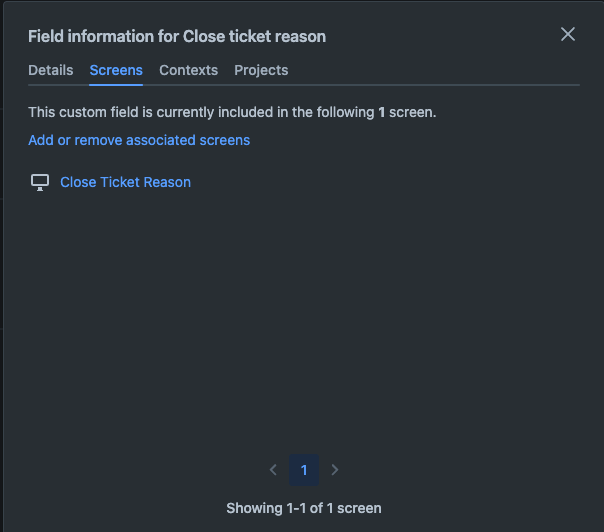604x532 pixels.
Task: Click the dialog title Field information heading
Action: point(177,37)
